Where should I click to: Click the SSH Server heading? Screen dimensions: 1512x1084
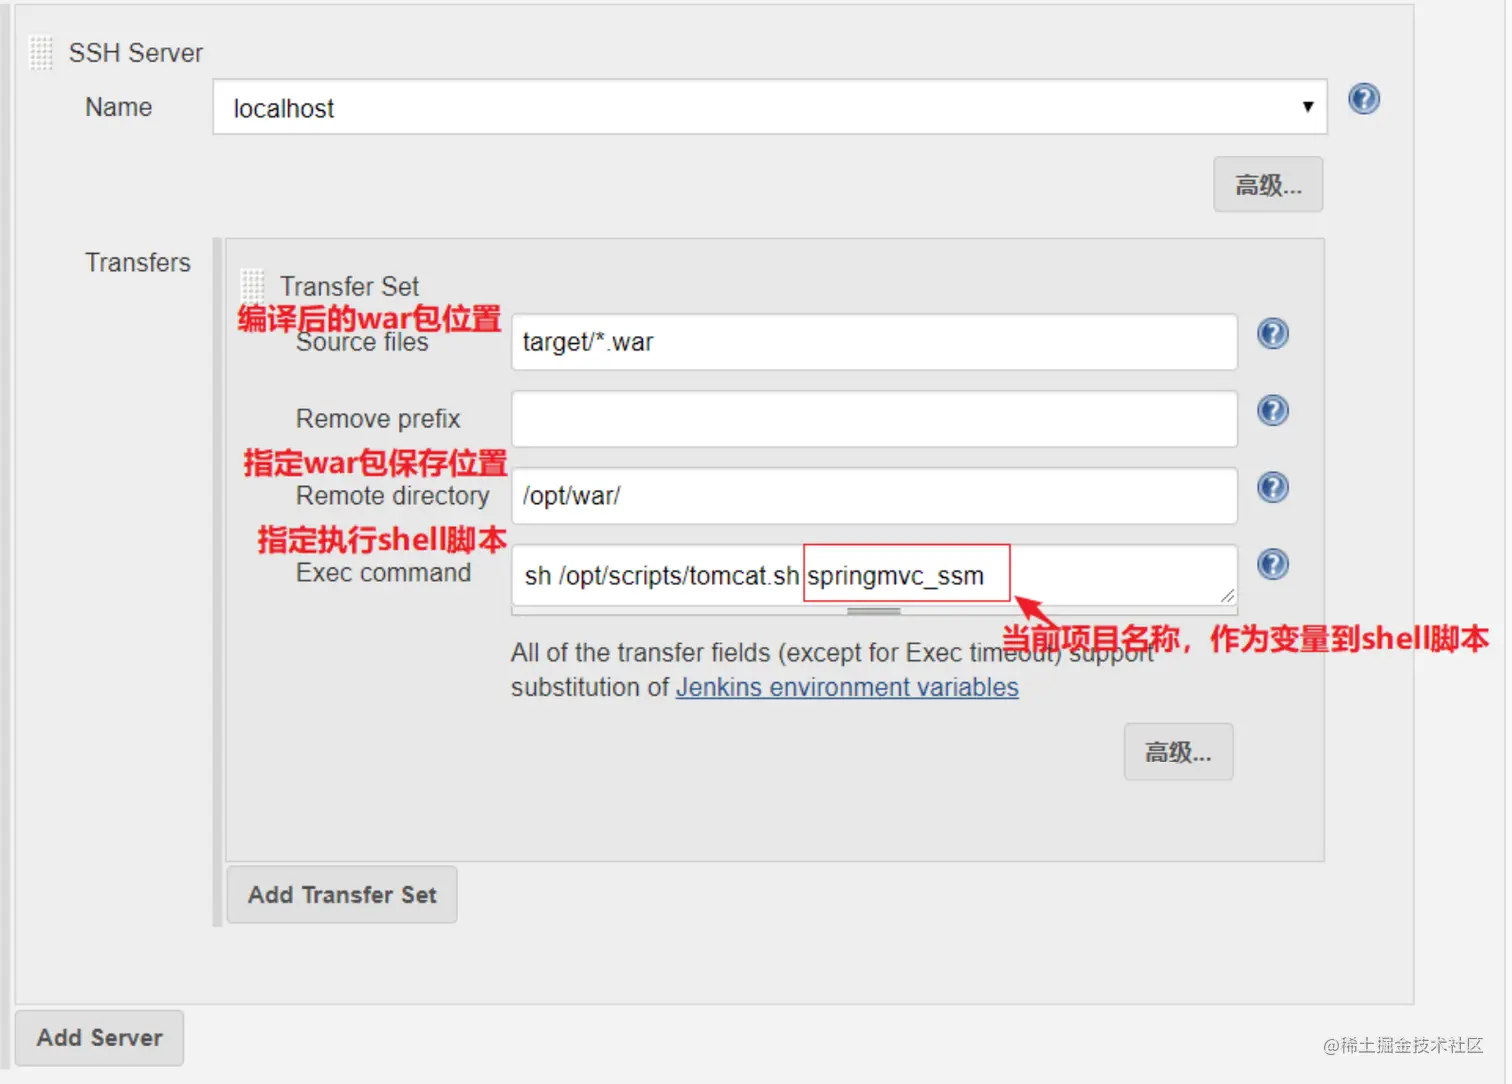pos(135,53)
